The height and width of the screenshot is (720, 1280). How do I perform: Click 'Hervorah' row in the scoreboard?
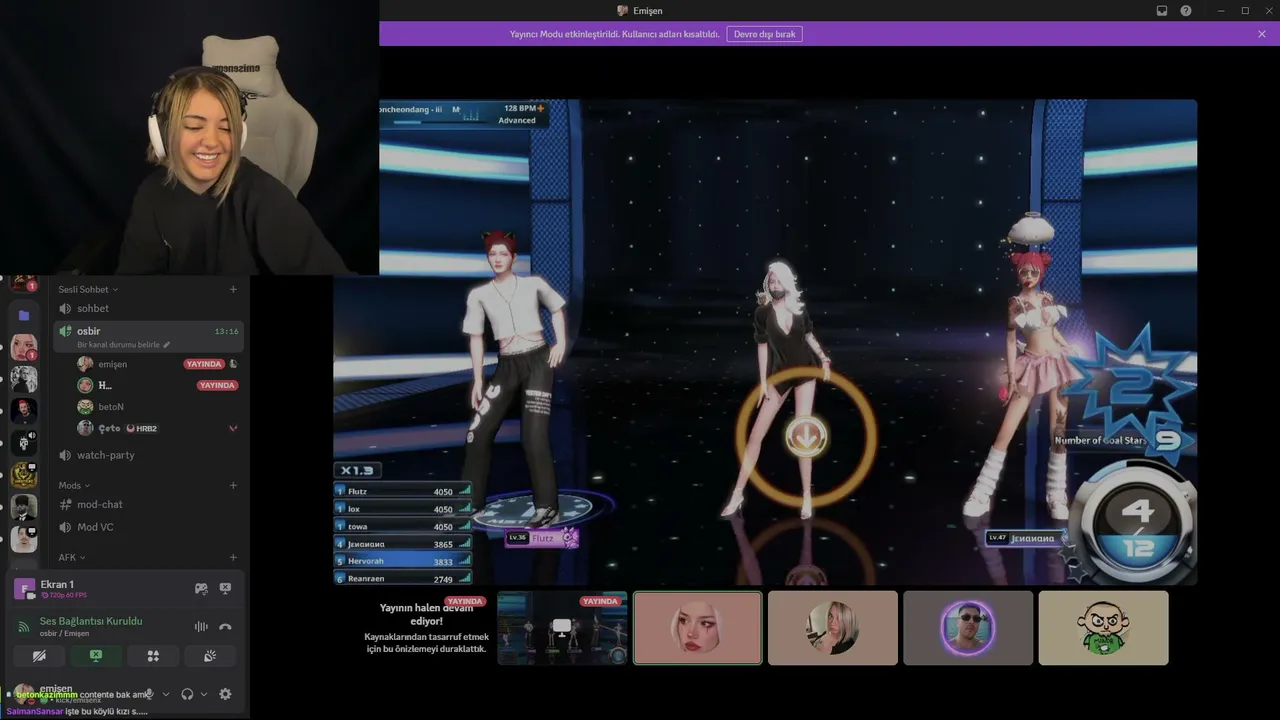[403, 561]
